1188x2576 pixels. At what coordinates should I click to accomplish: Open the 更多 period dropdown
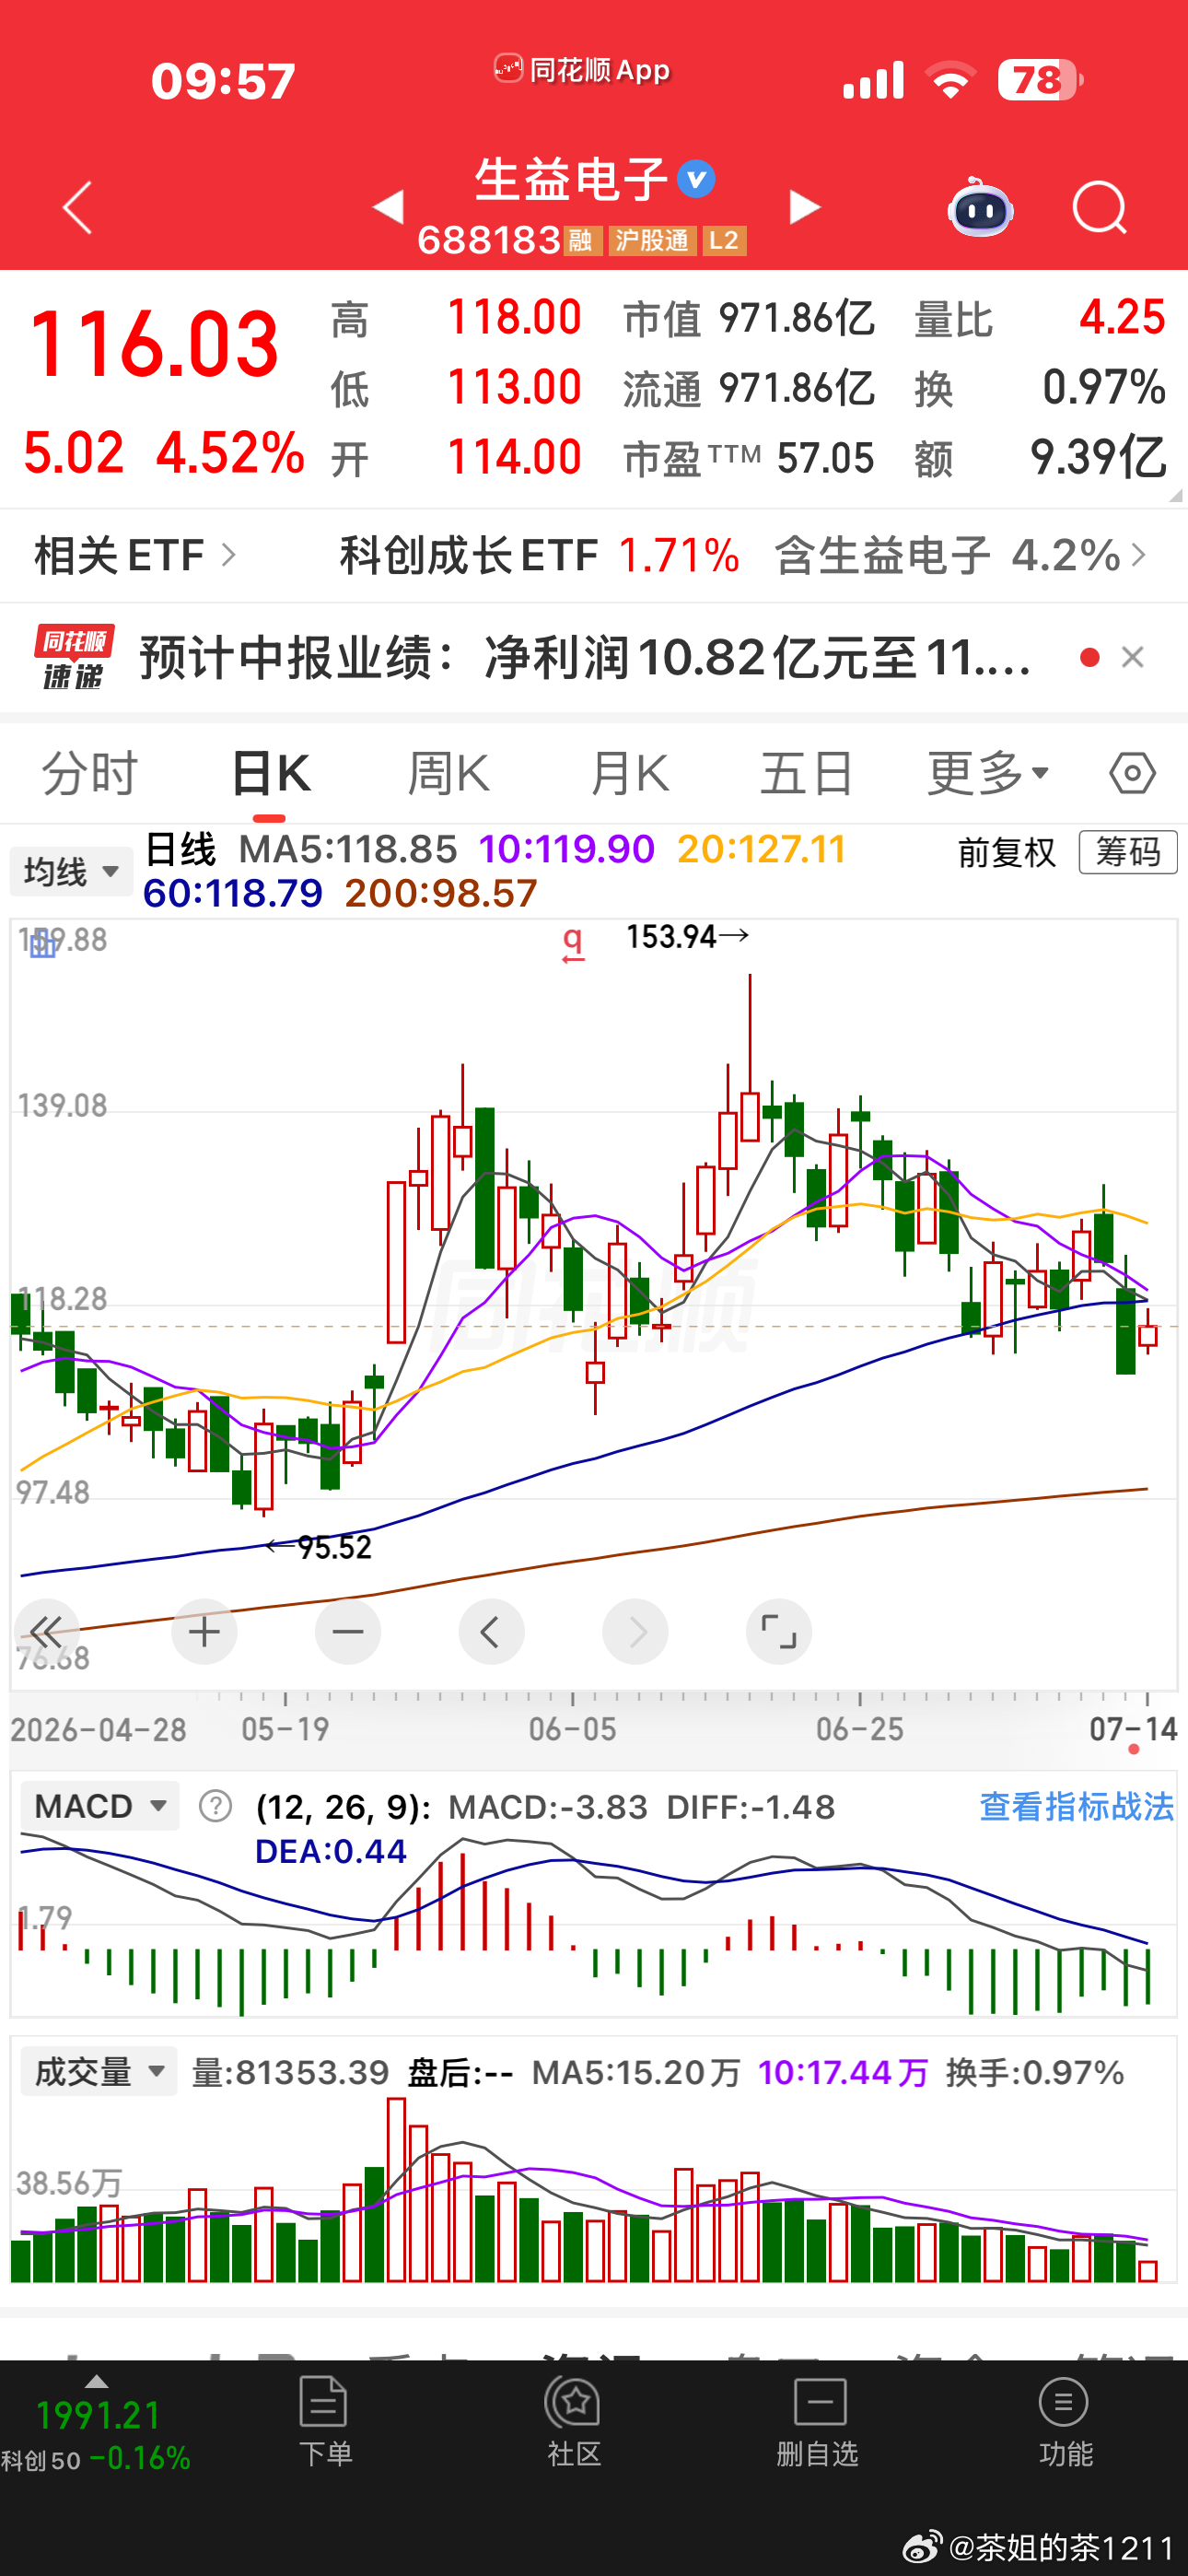[x=988, y=773]
